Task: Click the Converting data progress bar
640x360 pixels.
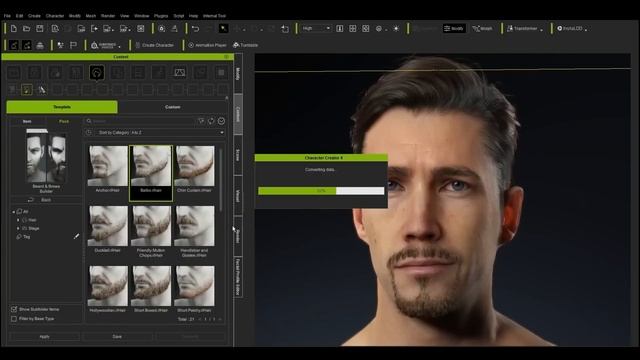Action: pos(321,191)
